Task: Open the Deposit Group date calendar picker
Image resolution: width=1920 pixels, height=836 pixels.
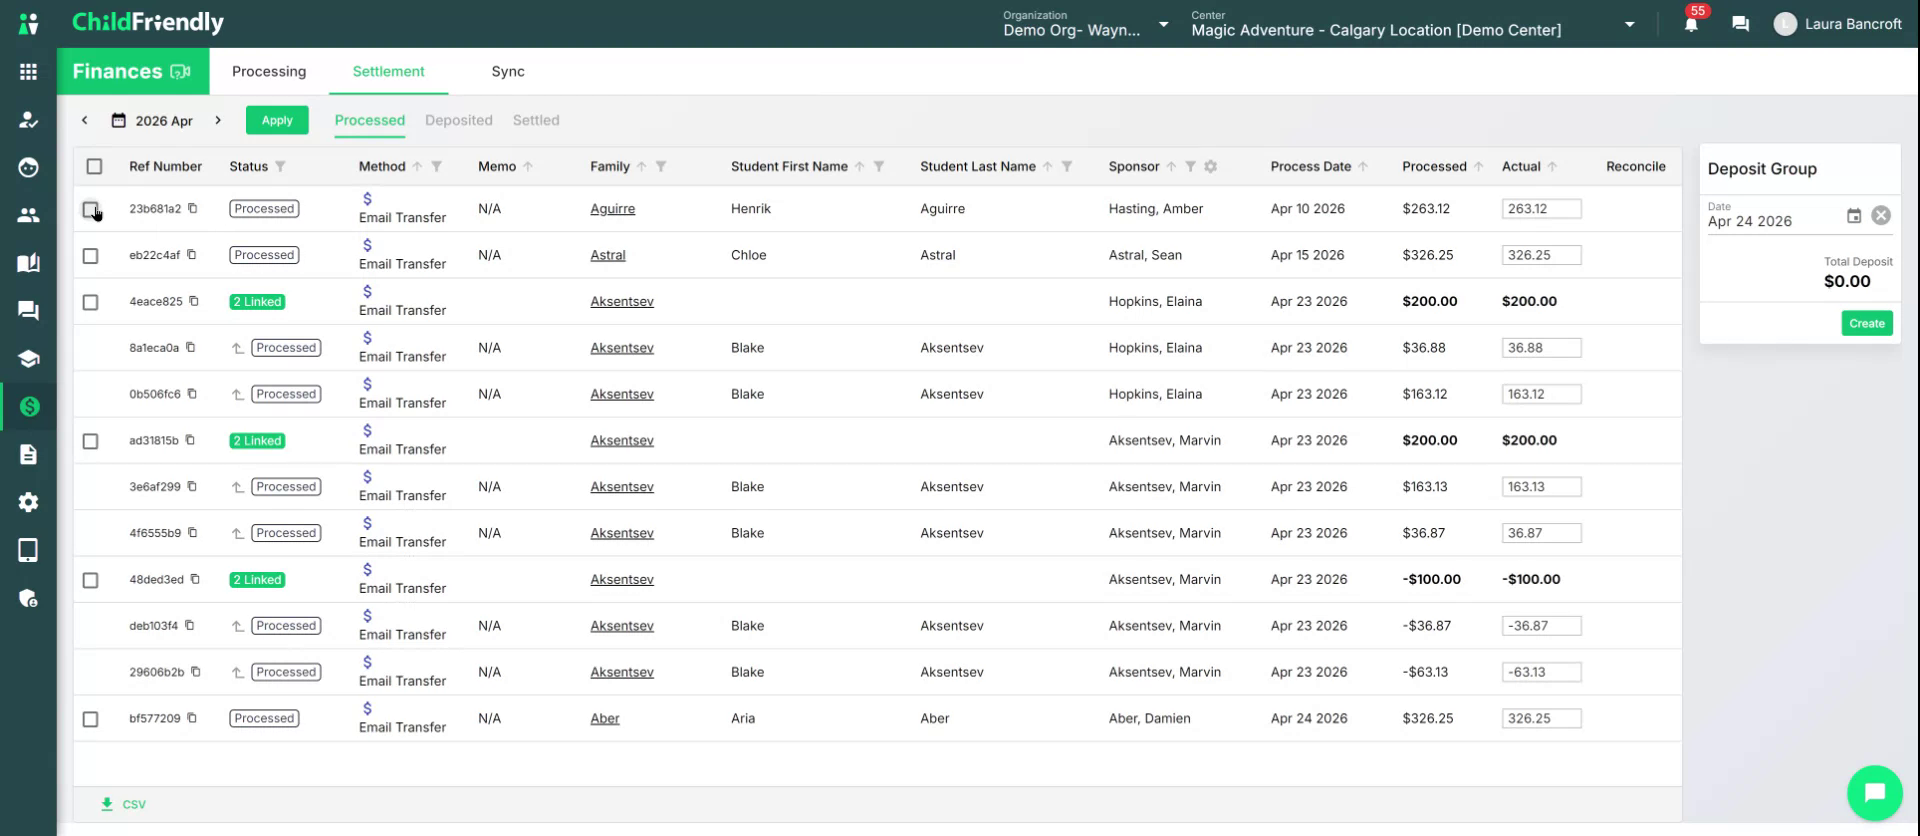Action: [1854, 216]
